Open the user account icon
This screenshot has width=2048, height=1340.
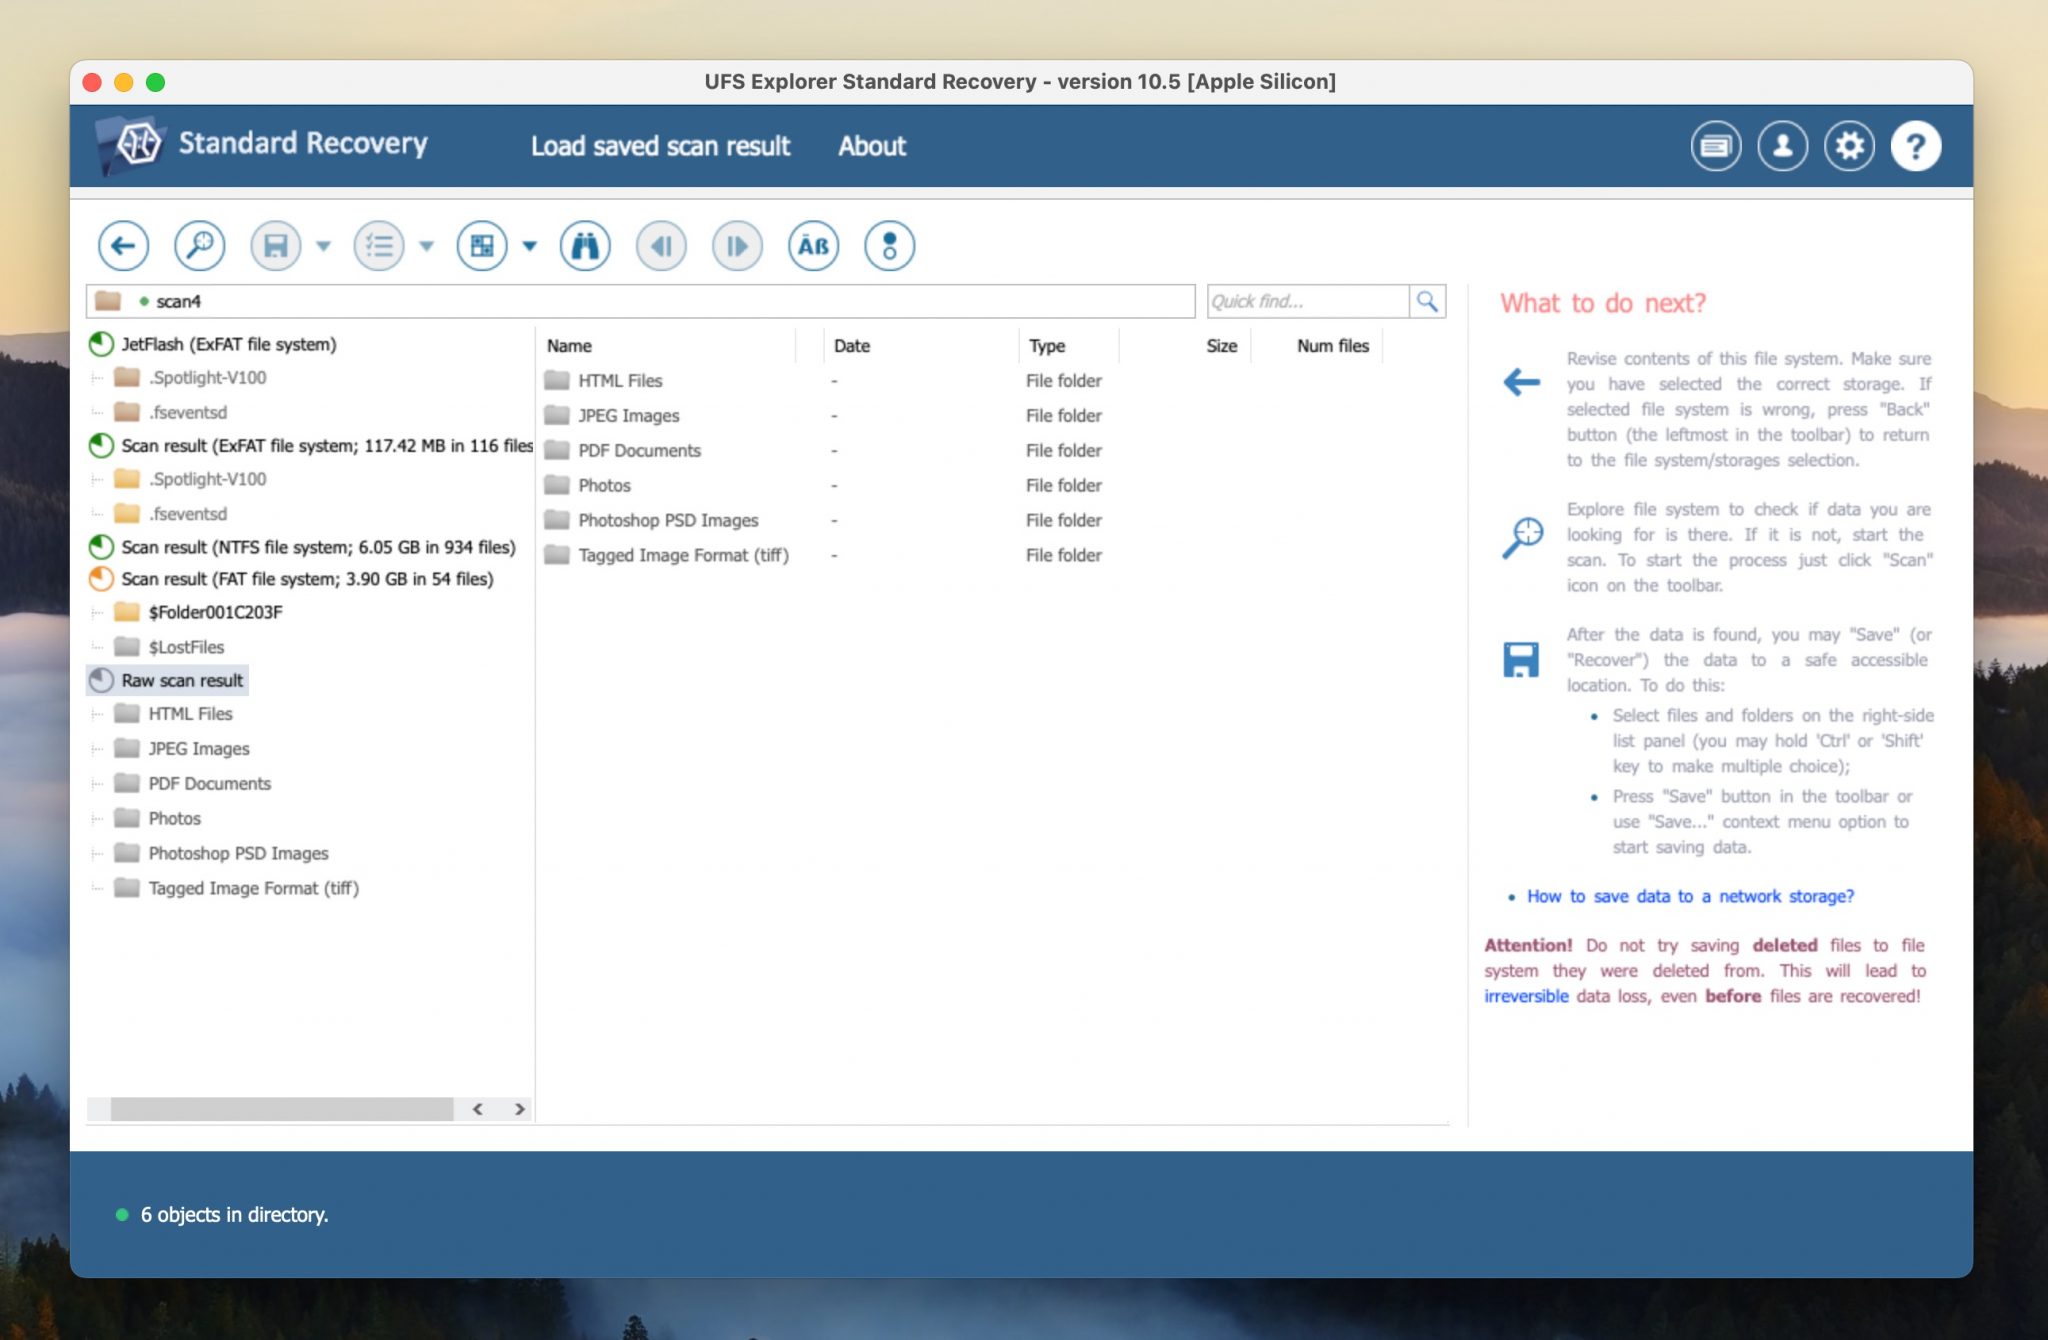pyautogui.click(x=1783, y=146)
